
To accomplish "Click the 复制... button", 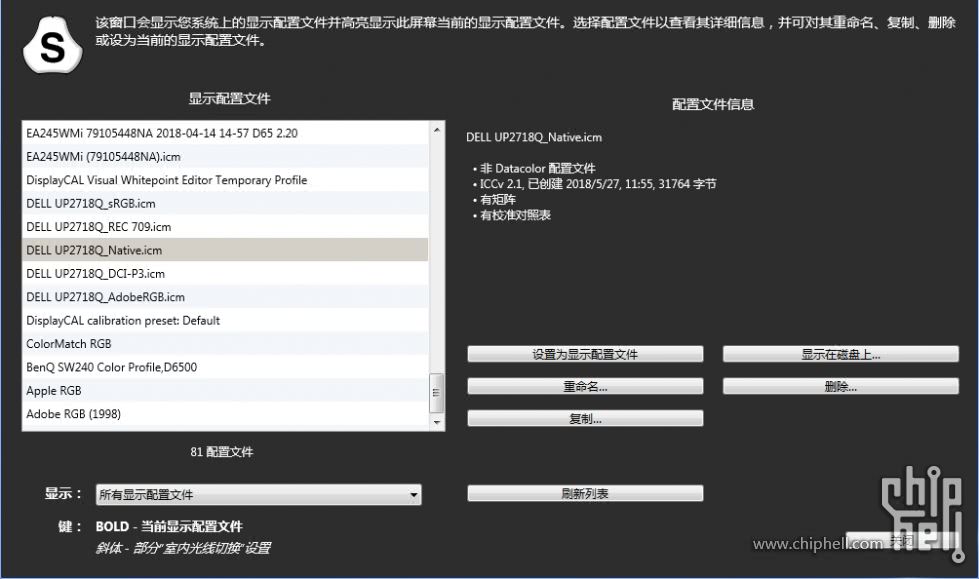I will (x=585, y=418).
